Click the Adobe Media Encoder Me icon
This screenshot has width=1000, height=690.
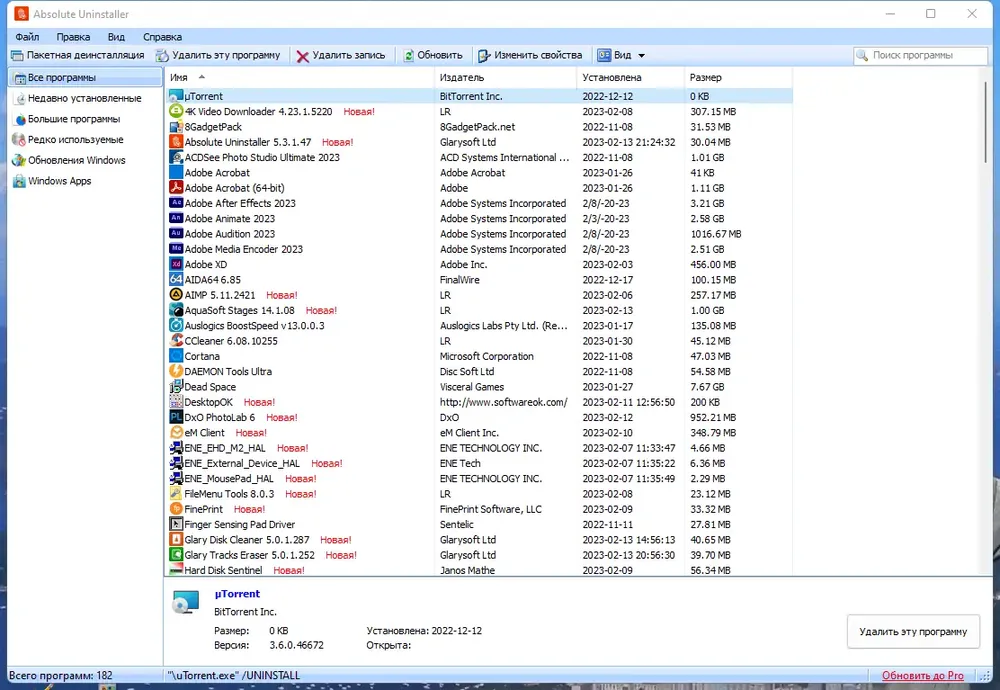pos(176,249)
